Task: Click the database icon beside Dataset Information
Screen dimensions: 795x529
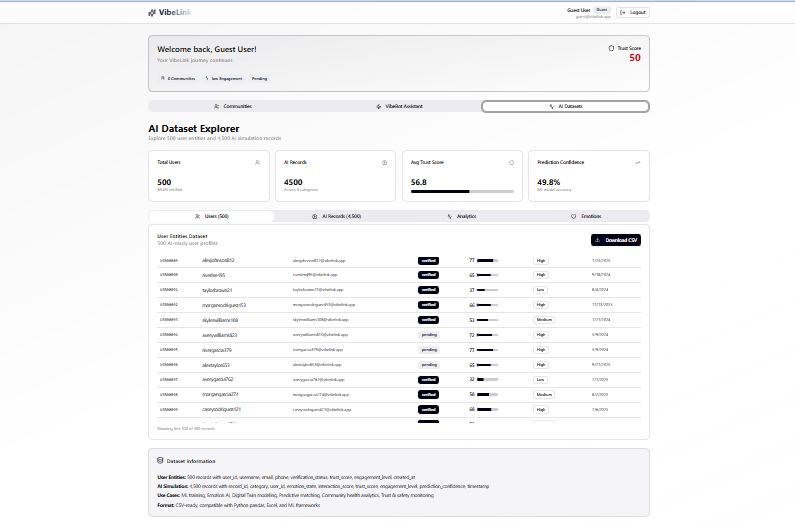Action: pyautogui.click(x=160, y=461)
